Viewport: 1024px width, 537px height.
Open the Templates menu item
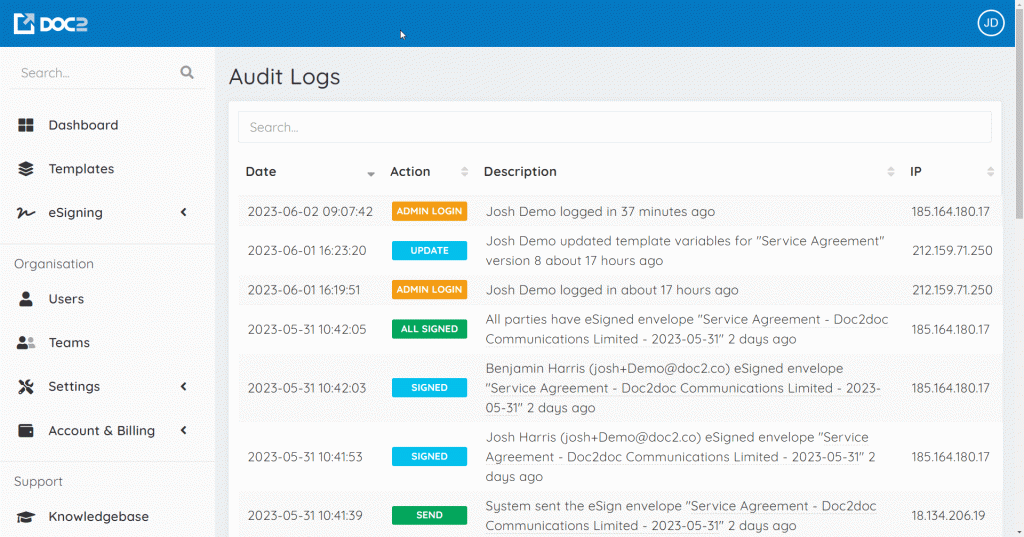(x=81, y=169)
